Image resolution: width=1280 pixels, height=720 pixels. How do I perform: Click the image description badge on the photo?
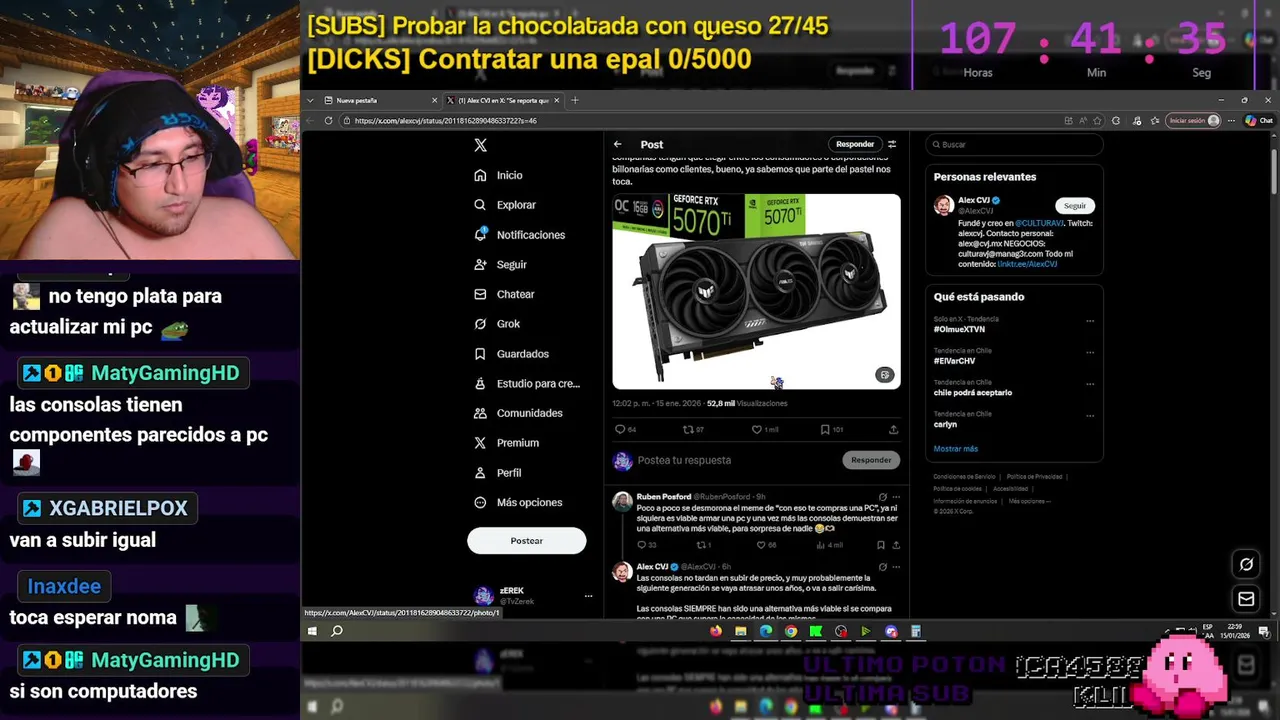884,375
